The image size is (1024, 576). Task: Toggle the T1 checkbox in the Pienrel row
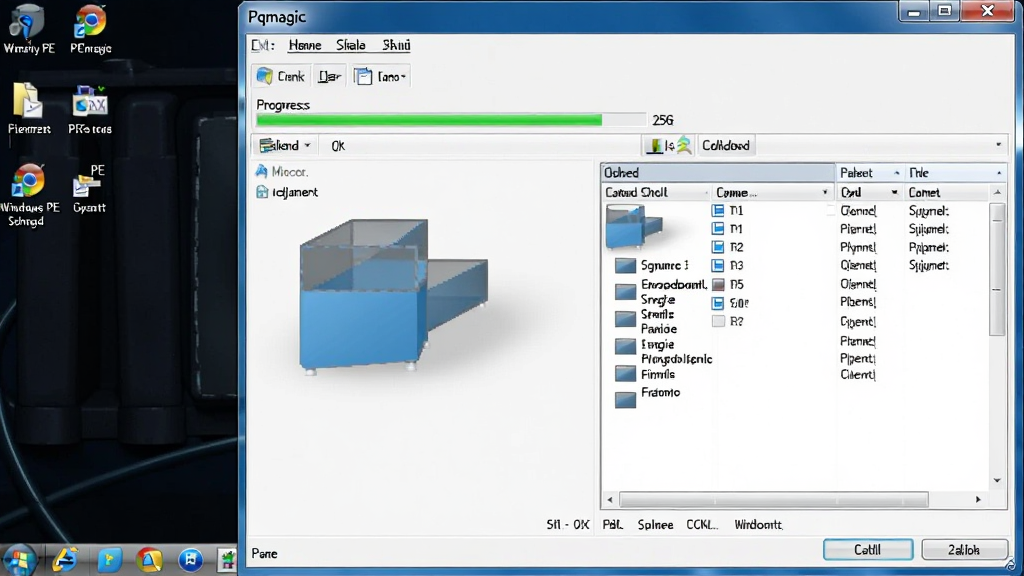tap(718, 229)
